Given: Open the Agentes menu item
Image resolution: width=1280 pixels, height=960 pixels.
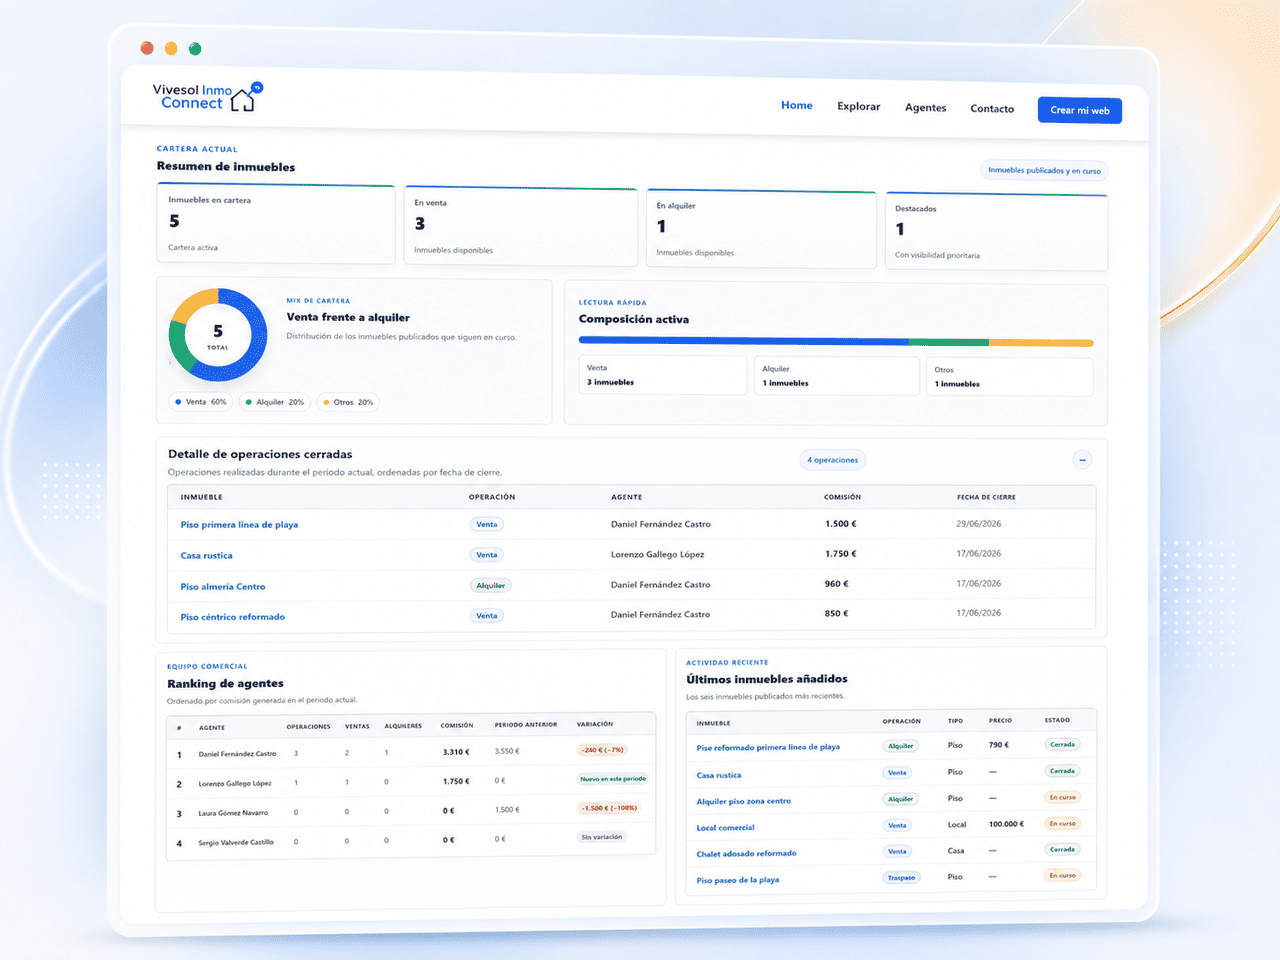Looking at the screenshot, I should point(926,107).
